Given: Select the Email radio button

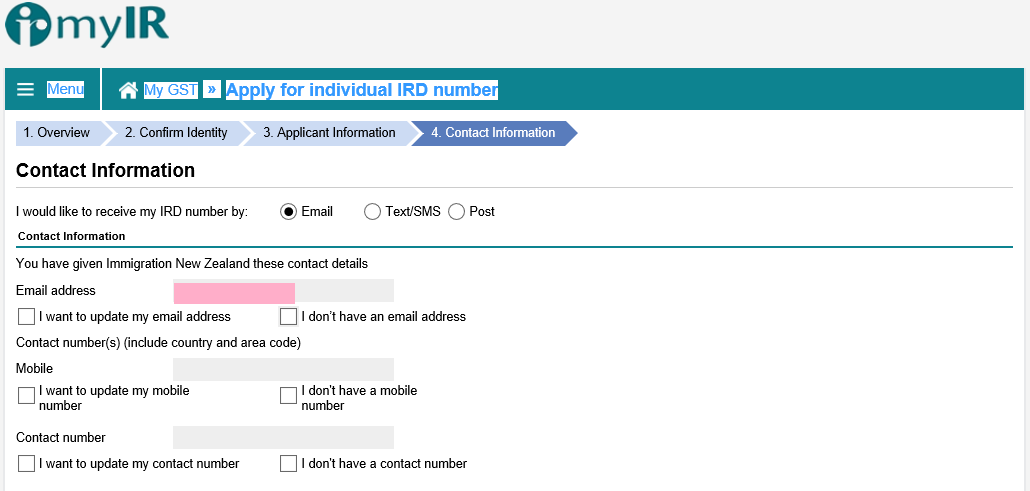Looking at the screenshot, I should tap(289, 212).
